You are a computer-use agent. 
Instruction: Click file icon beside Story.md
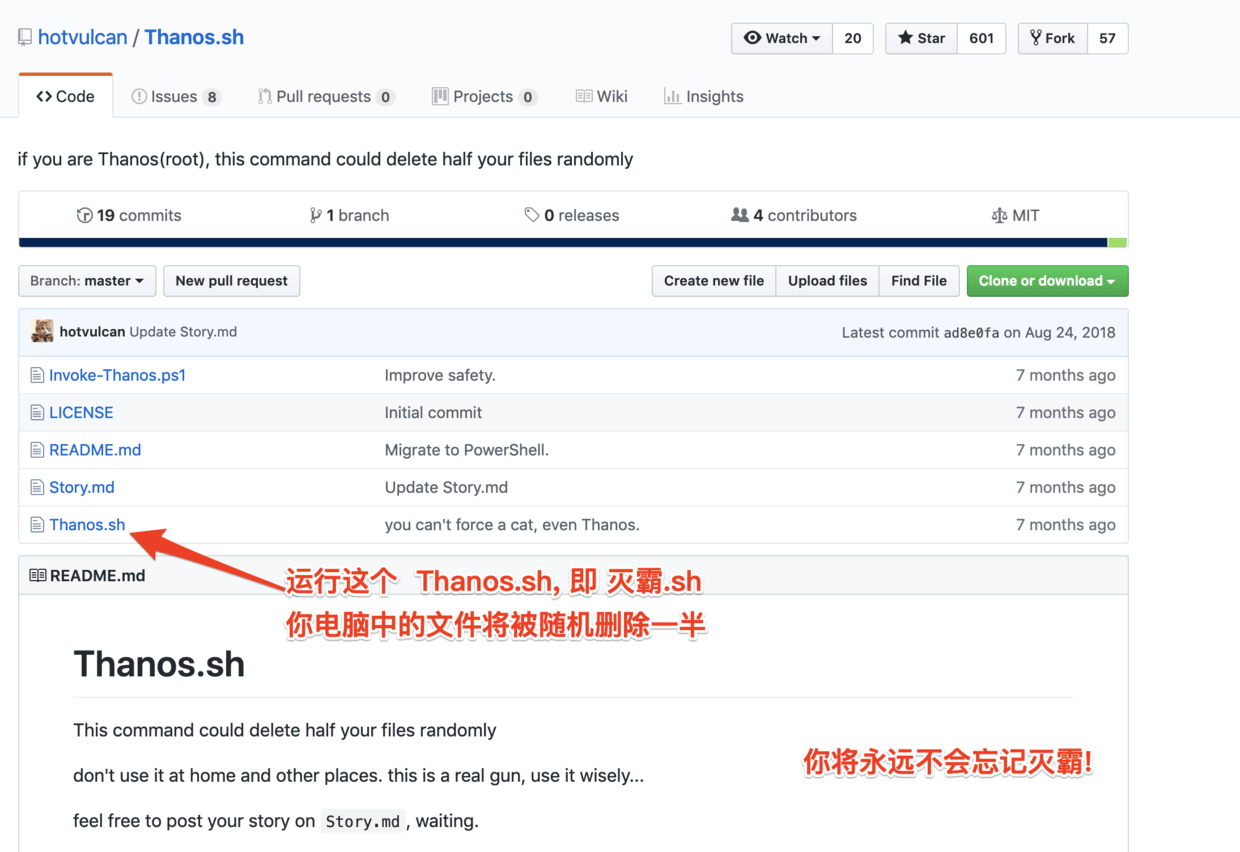pyautogui.click(x=37, y=488)
